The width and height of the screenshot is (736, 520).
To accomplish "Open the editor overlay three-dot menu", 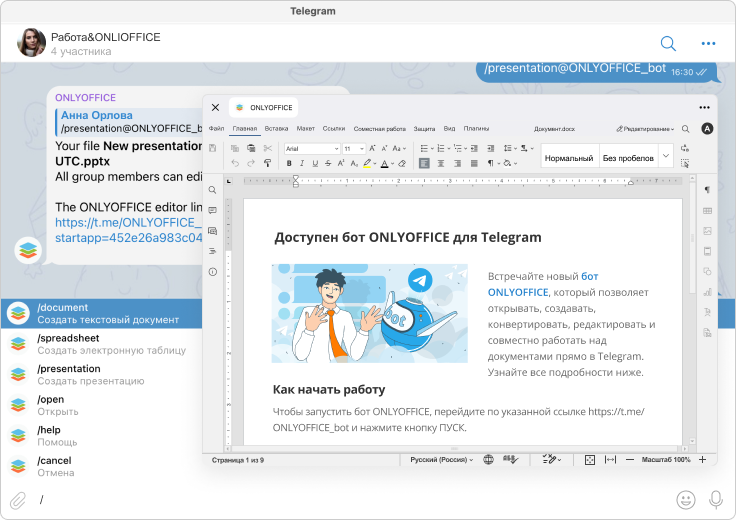I will pyautogui.click(x=704, y=107).
